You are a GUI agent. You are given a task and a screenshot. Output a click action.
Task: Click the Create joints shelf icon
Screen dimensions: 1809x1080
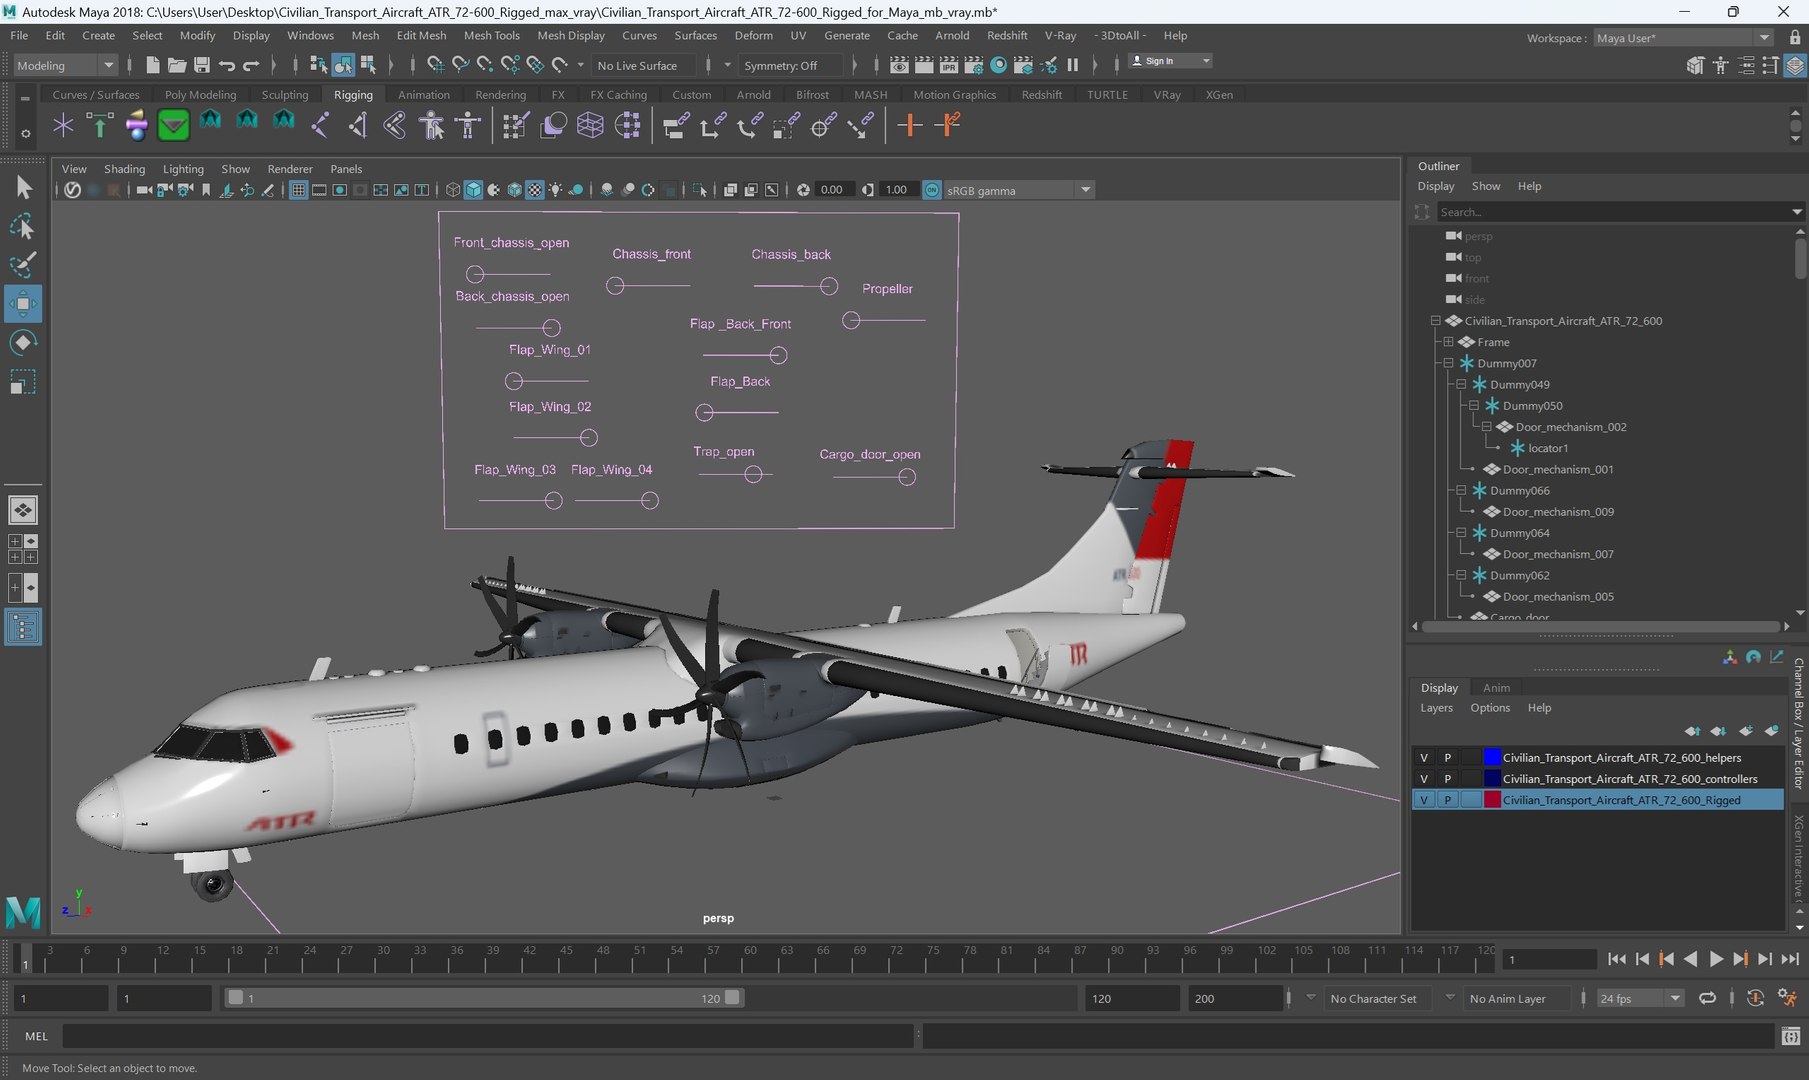tap(321, 126)
